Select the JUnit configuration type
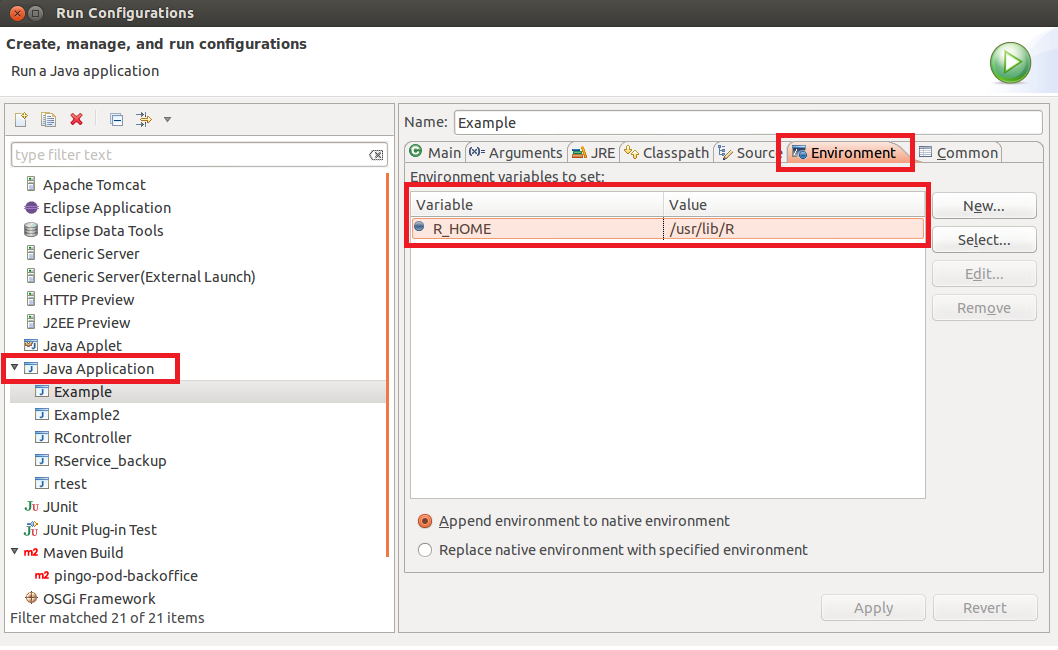The height and width of the screenshot is (650, 1058). pyautogui.click(x=60, y=506)
